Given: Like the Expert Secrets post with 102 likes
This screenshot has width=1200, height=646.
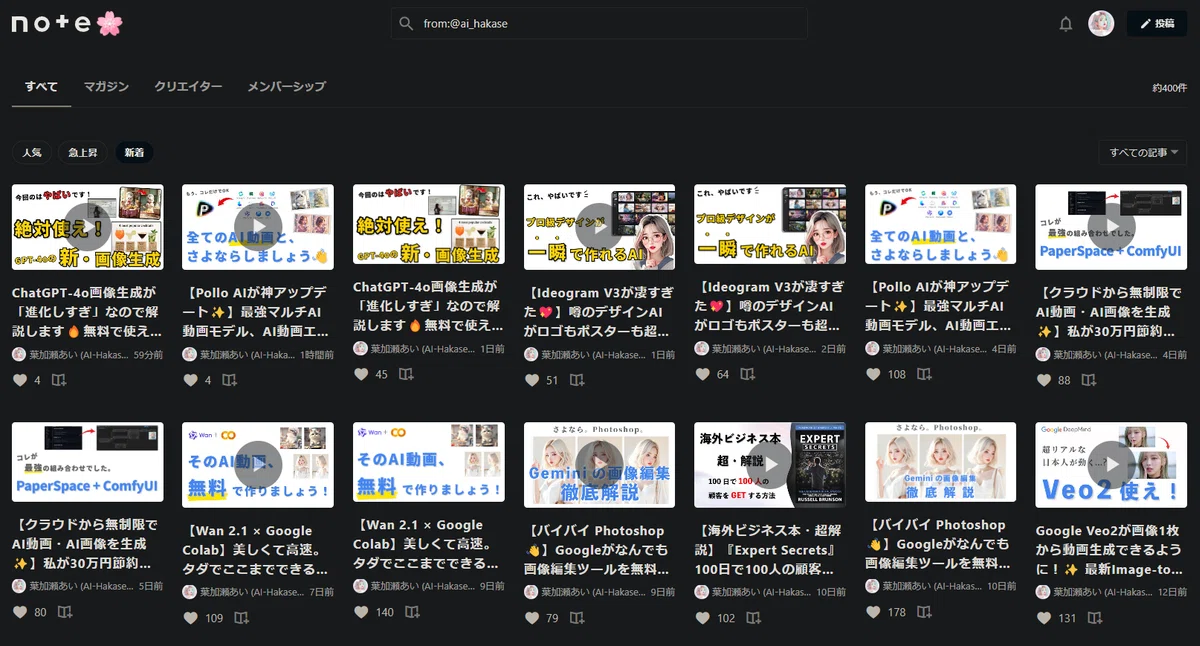Looking at the screenshot, I should coord(703,618).
